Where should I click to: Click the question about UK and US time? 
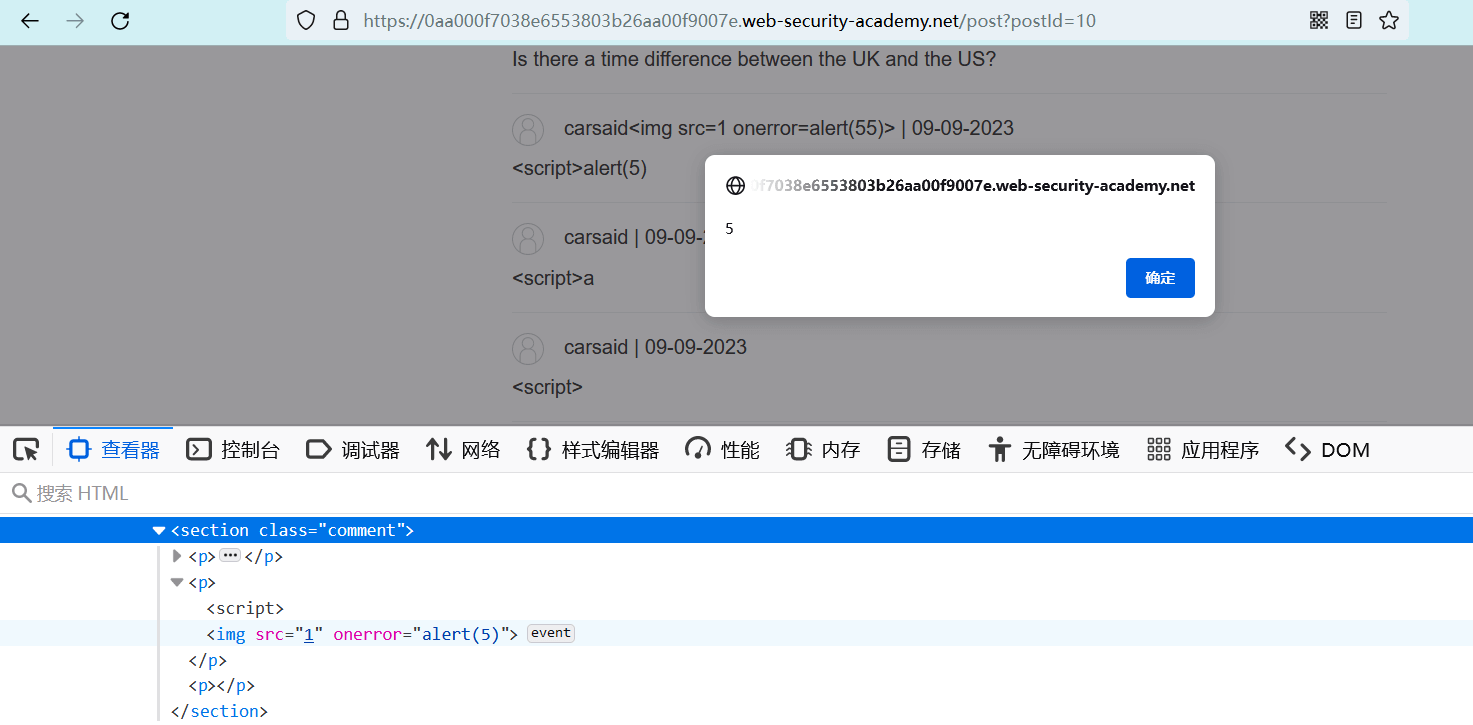tap(754, 59)
